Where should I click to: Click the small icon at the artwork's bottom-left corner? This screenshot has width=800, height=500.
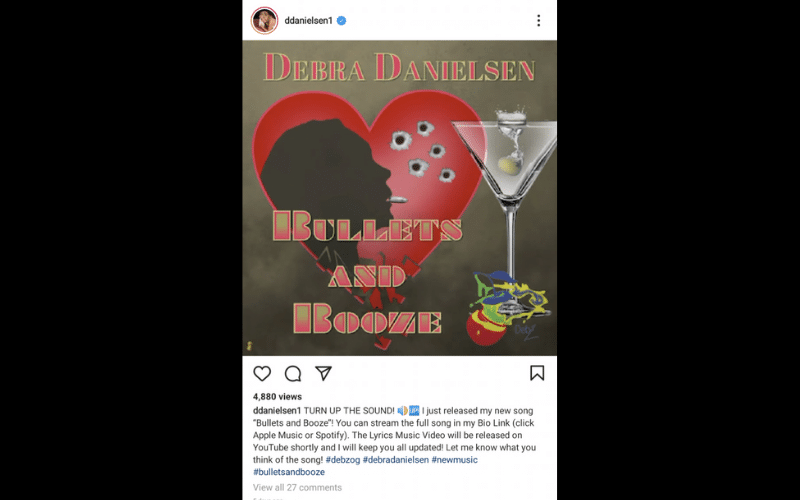pyautogui.click(x=249, y=346)
